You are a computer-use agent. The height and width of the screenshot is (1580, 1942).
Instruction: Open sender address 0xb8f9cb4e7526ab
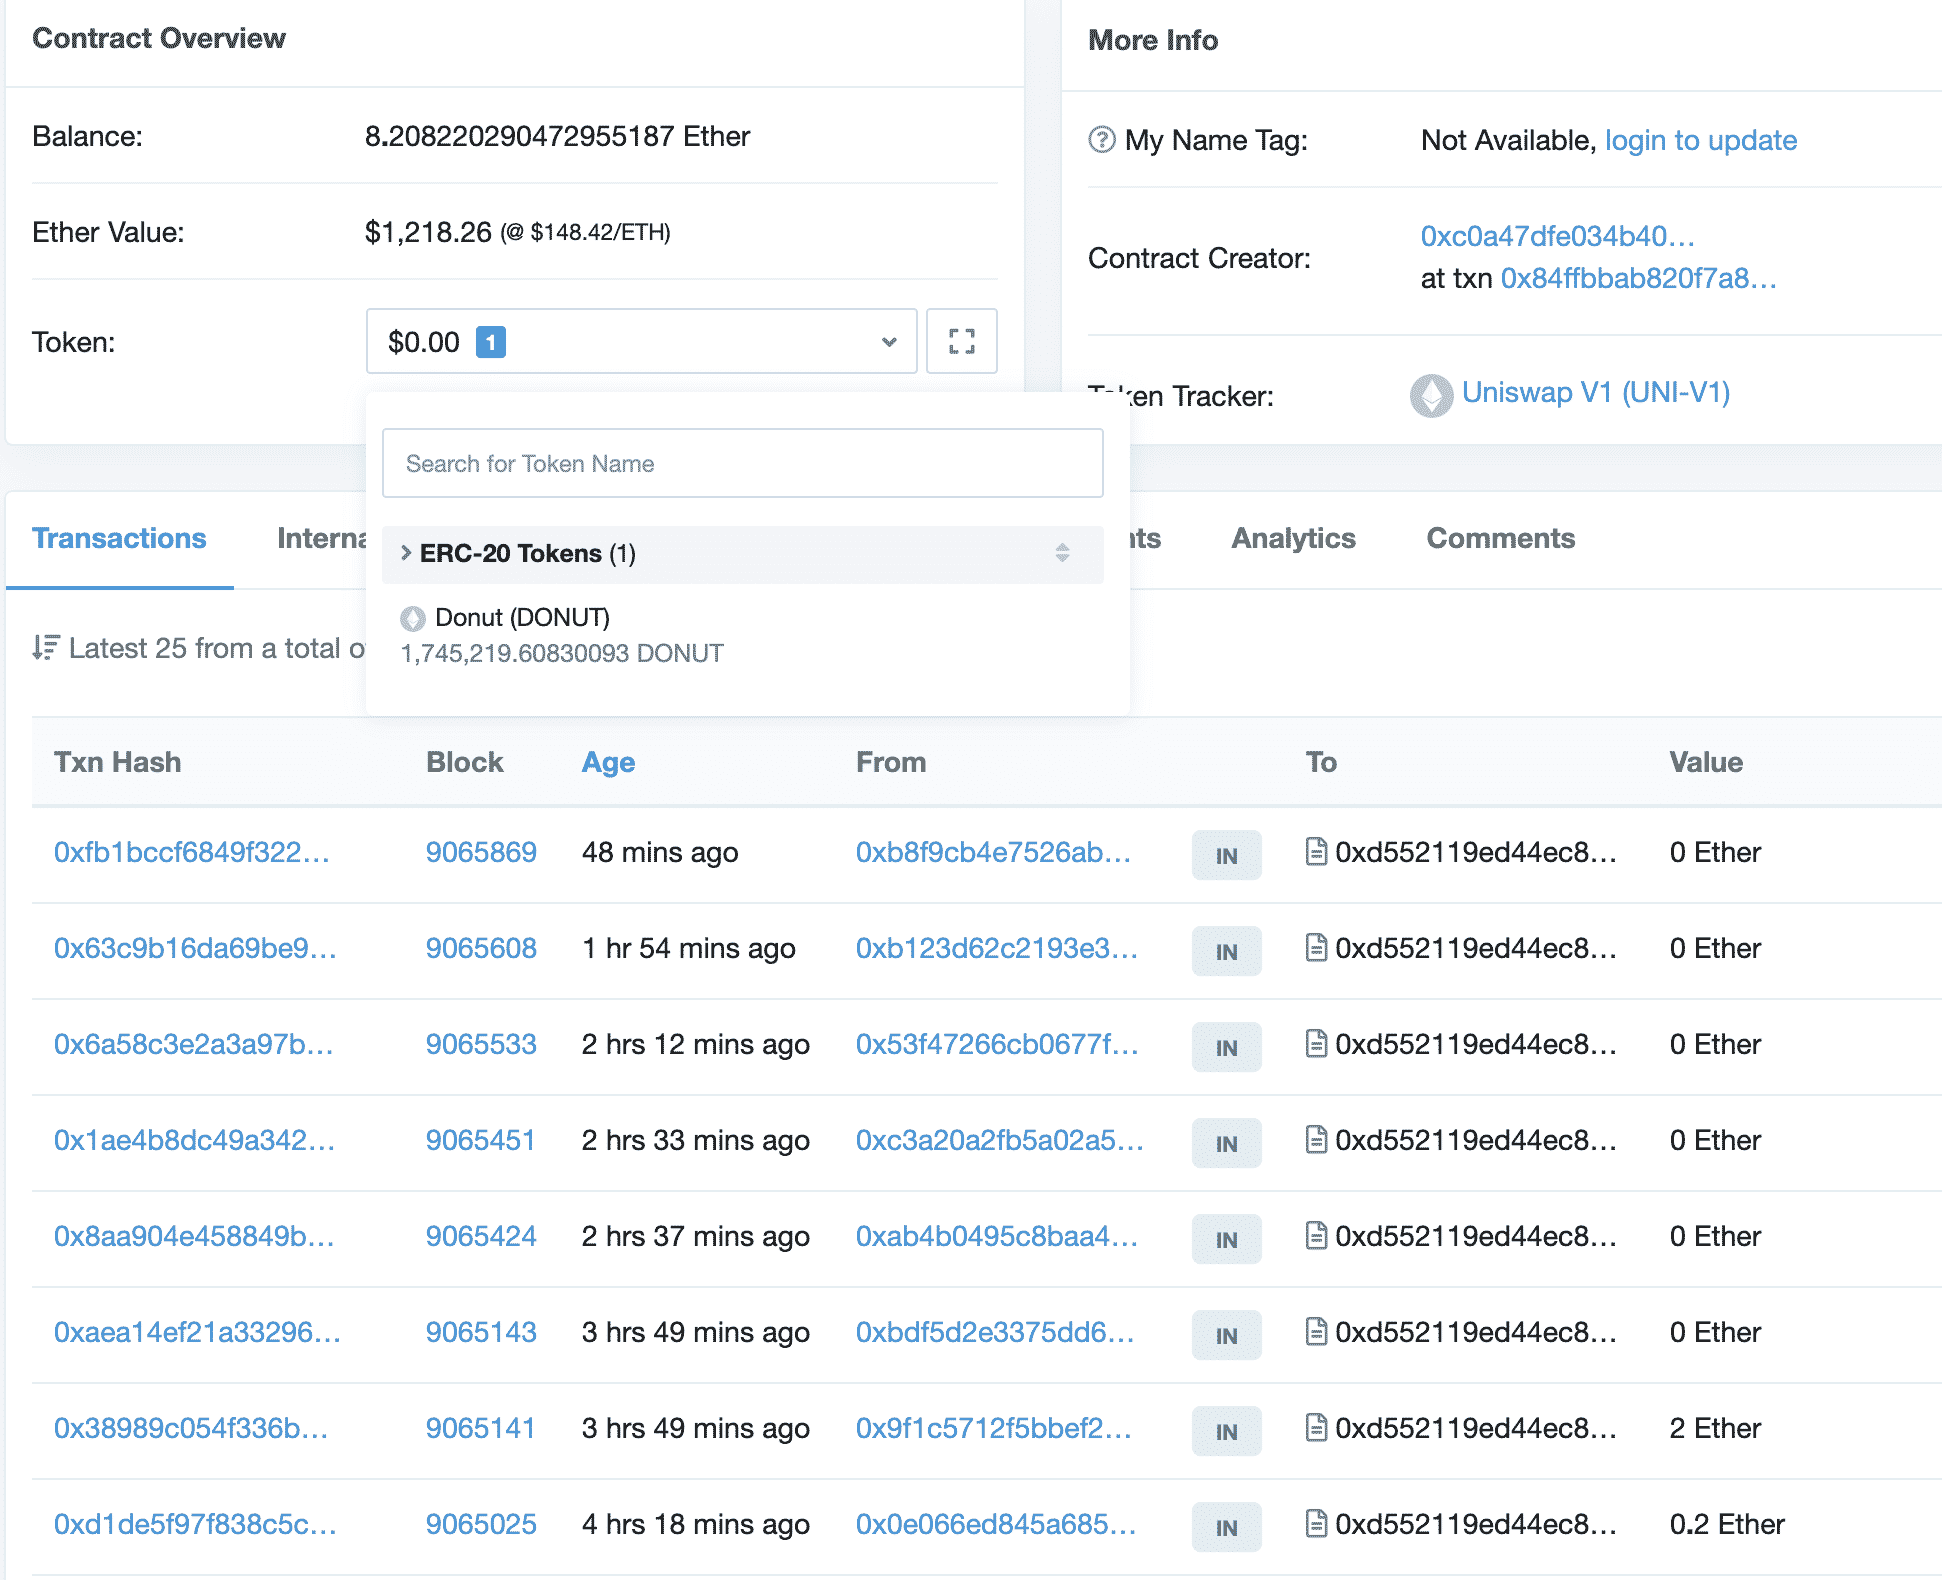993,852
